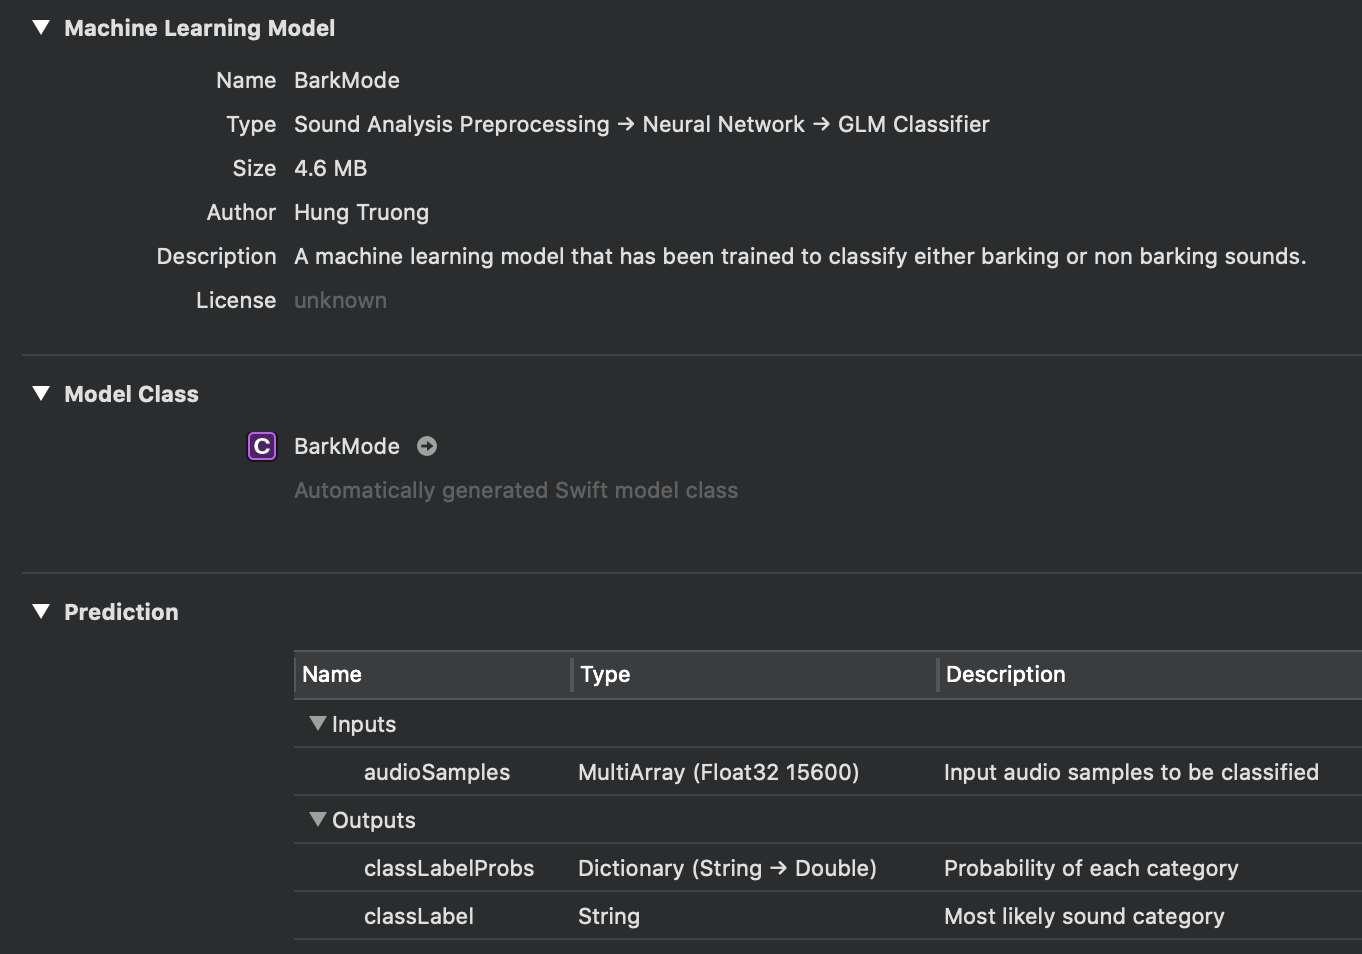The width and height of the screenshot is (1362, 954).
Task: Select the audioSamples input row
Action: pos(828,772)
